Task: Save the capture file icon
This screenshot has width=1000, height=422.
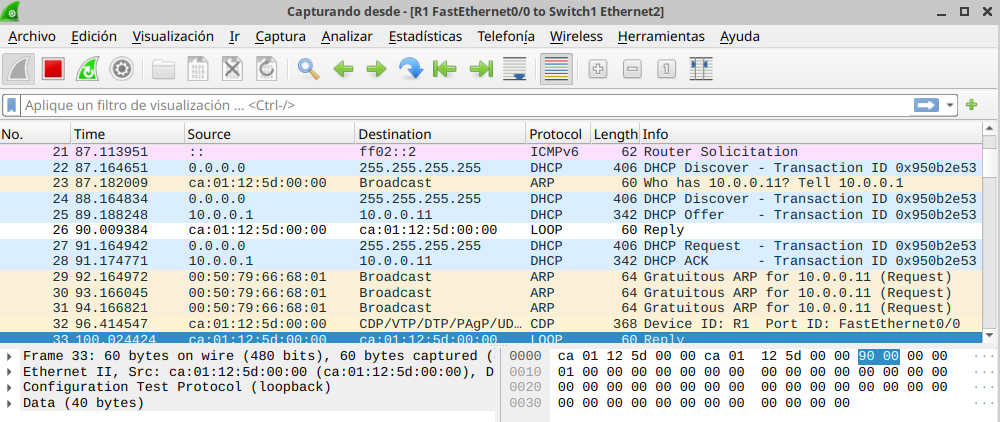Action: tap(198, 69)
